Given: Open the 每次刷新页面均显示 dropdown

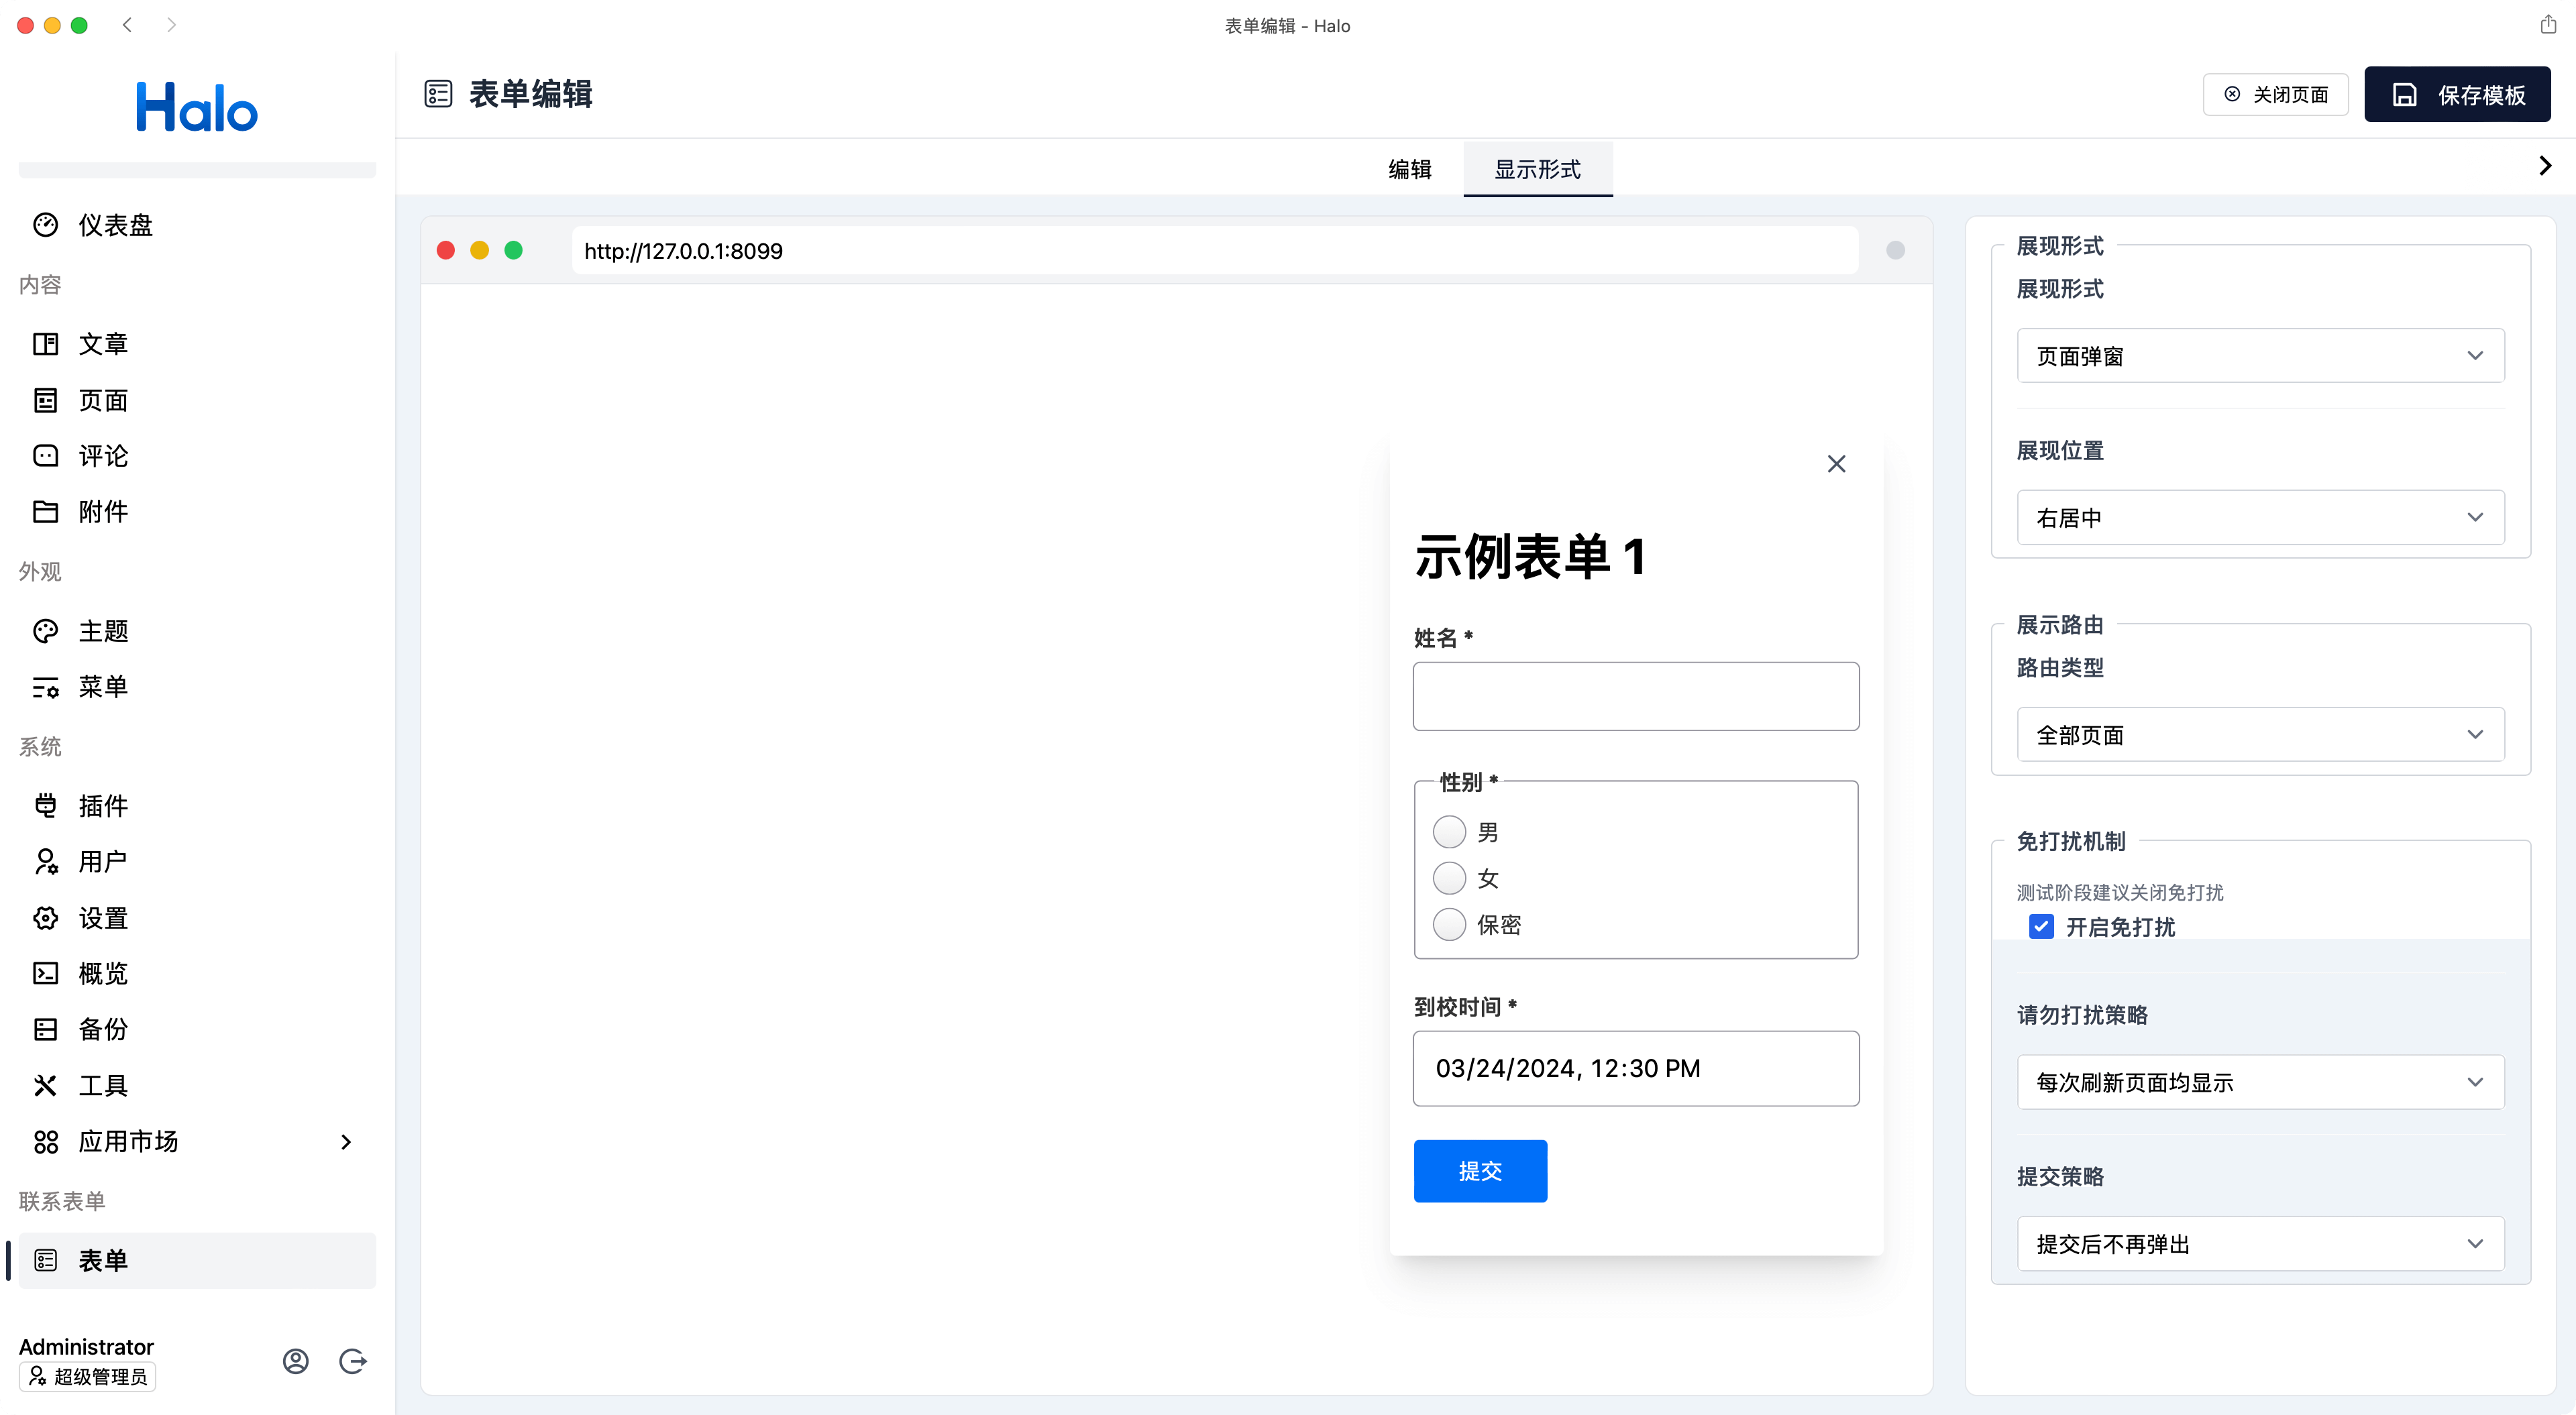Looking at the screenshot, I should tap(2260, 1082).
